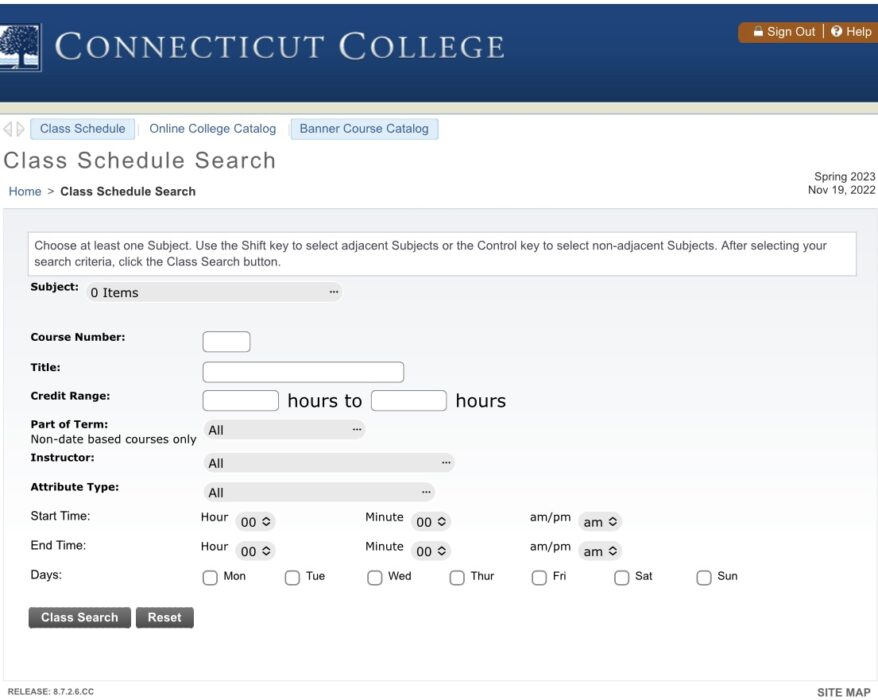This screenshot has width=878, height=700.
Task: Open the Site Map link
Action: [x=843, y=692]
